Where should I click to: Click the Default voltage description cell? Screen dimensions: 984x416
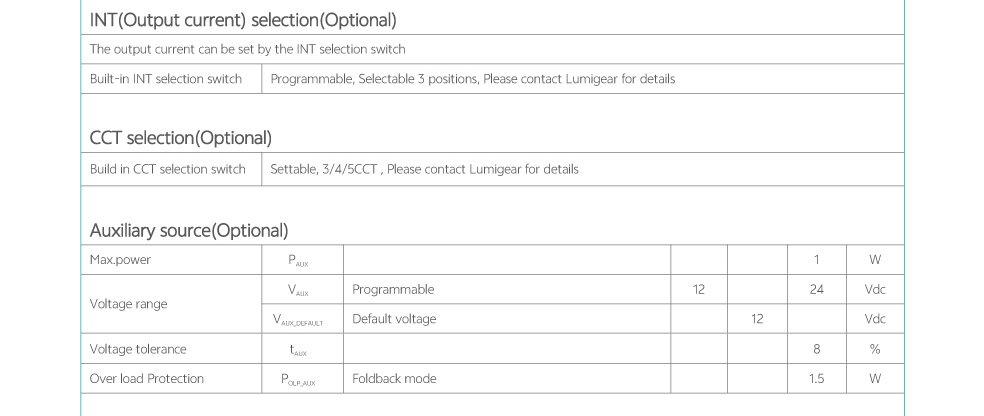(395, 319)
